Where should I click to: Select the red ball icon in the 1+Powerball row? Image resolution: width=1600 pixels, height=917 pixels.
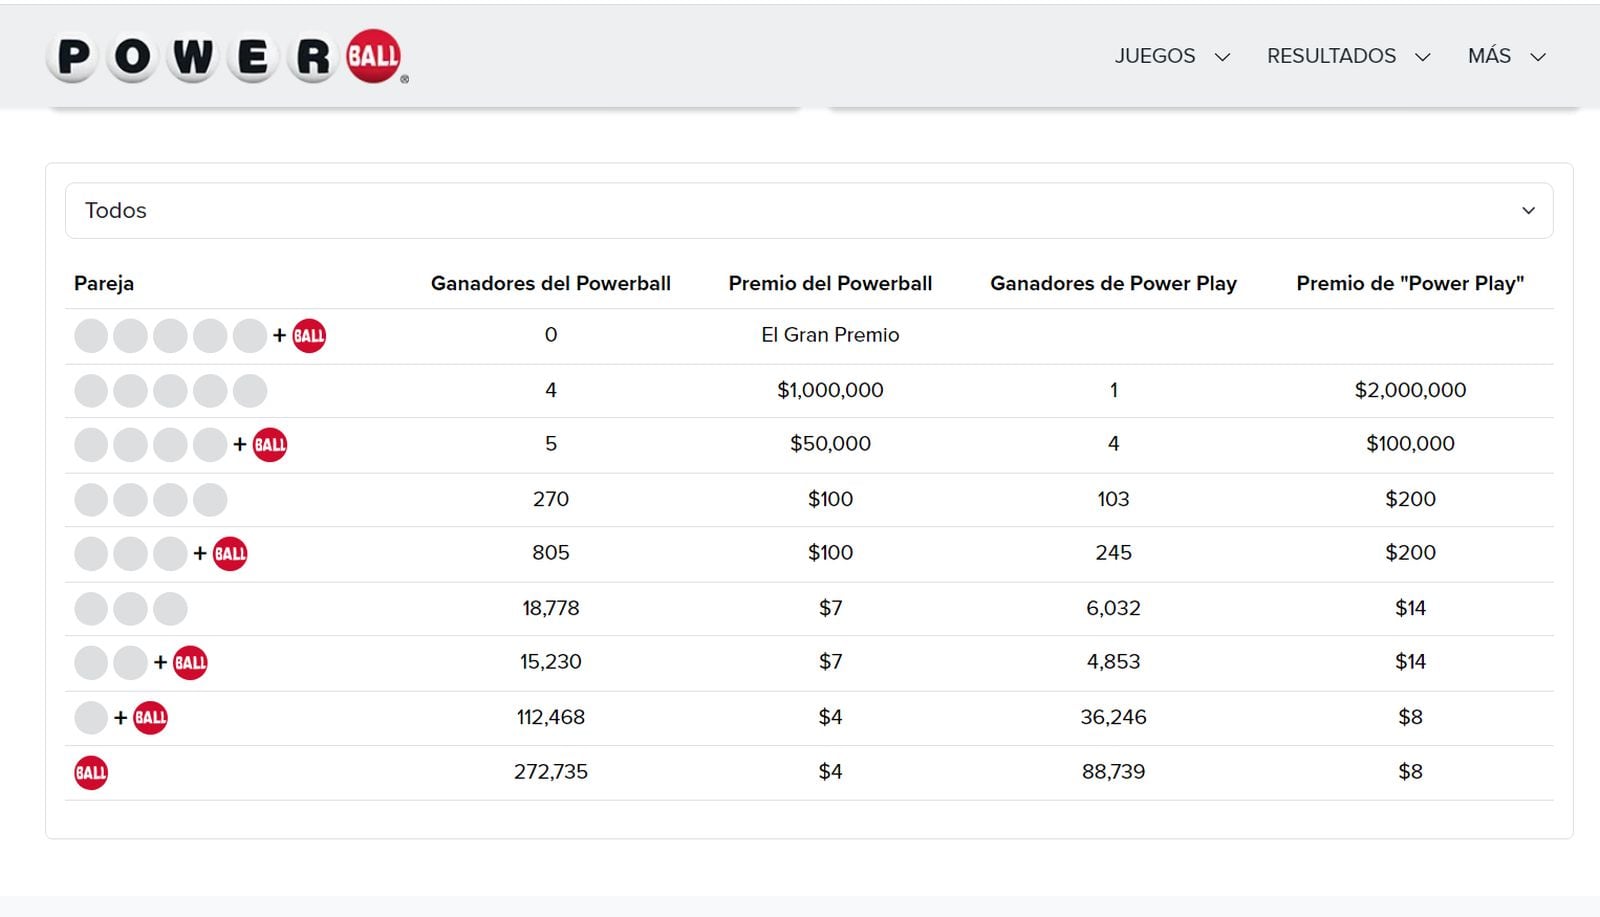[151, 717]
